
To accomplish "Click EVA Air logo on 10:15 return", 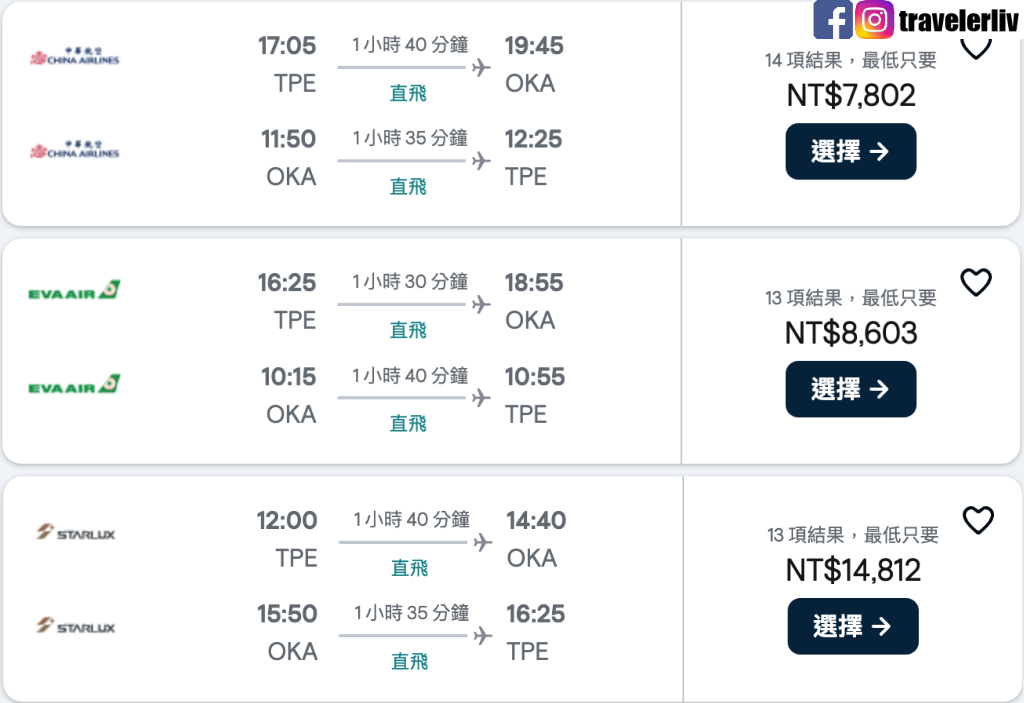I will pyautogui.click(x=74, y=384).
